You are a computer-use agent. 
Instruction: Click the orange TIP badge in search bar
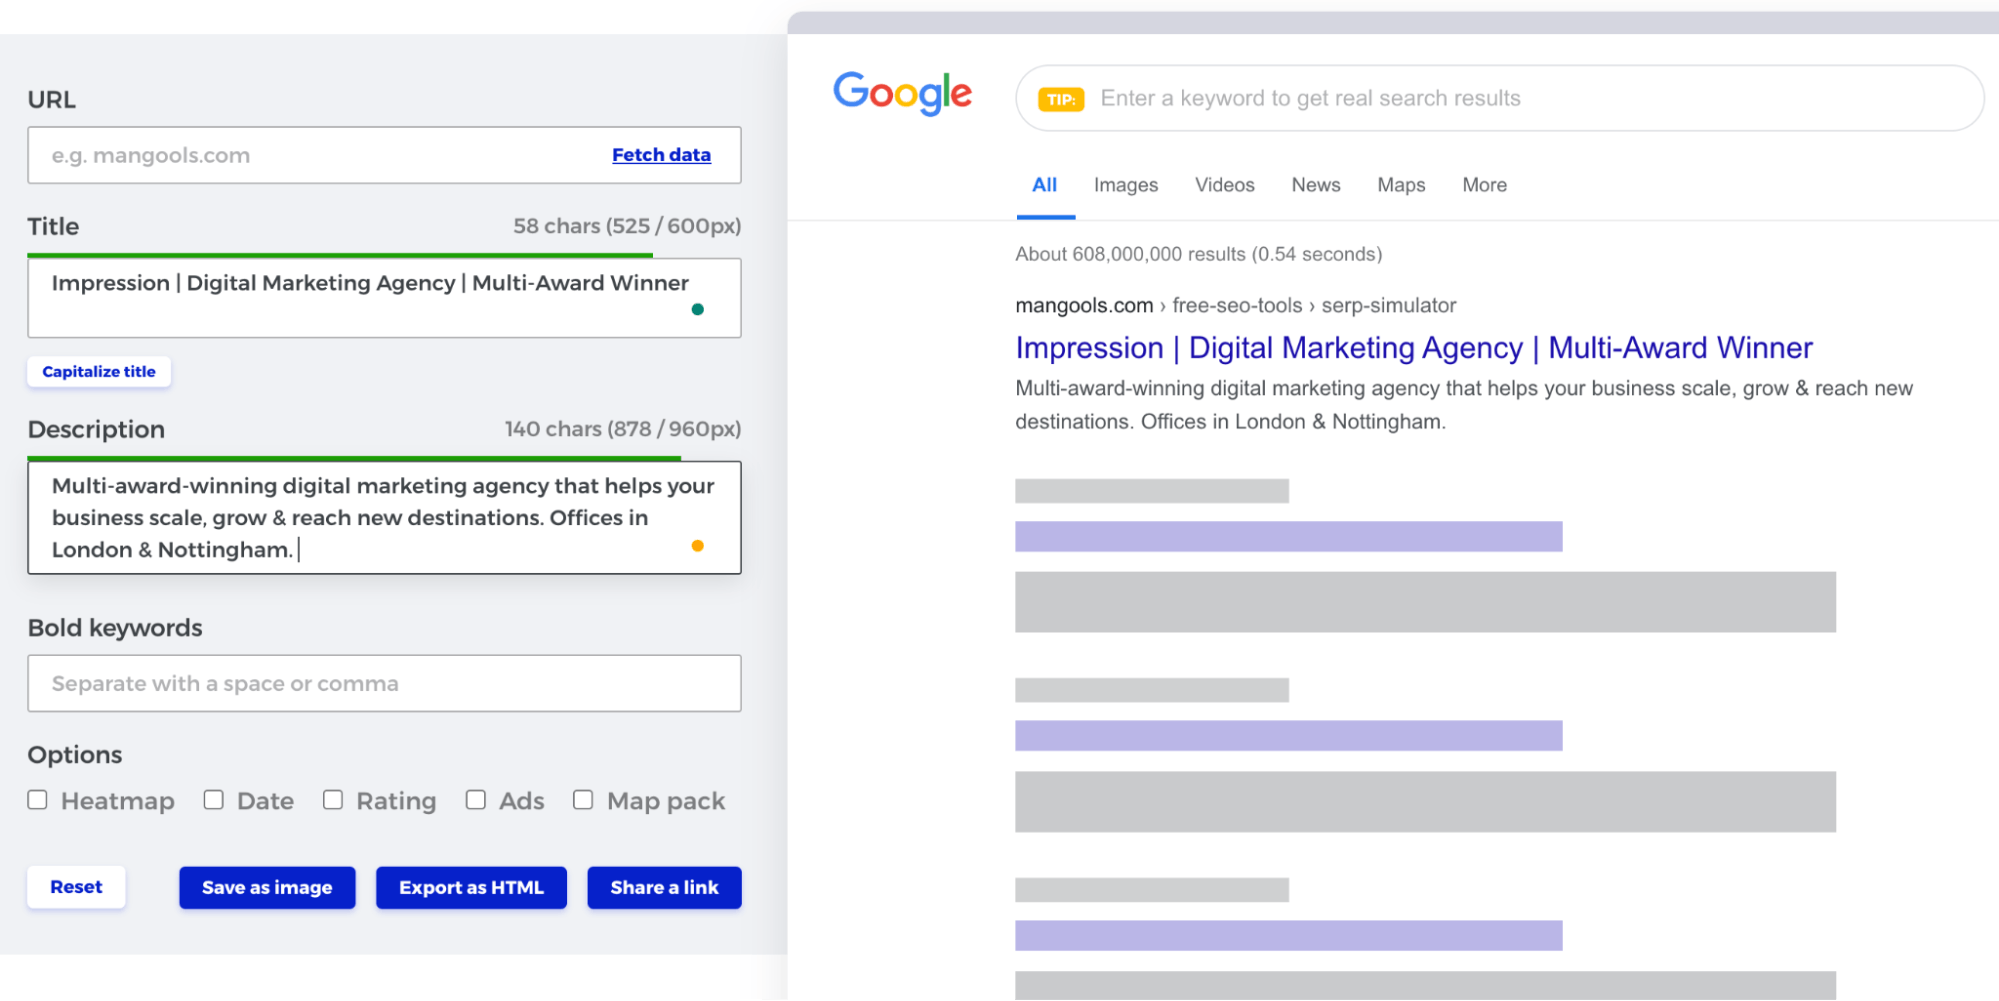(1061, 99)
